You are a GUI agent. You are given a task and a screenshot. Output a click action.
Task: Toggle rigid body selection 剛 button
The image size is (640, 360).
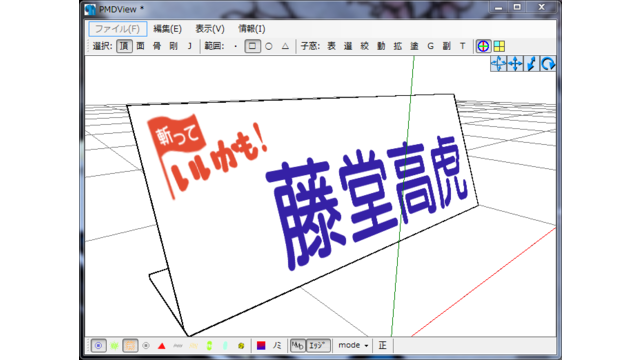[x=173, y=46]
